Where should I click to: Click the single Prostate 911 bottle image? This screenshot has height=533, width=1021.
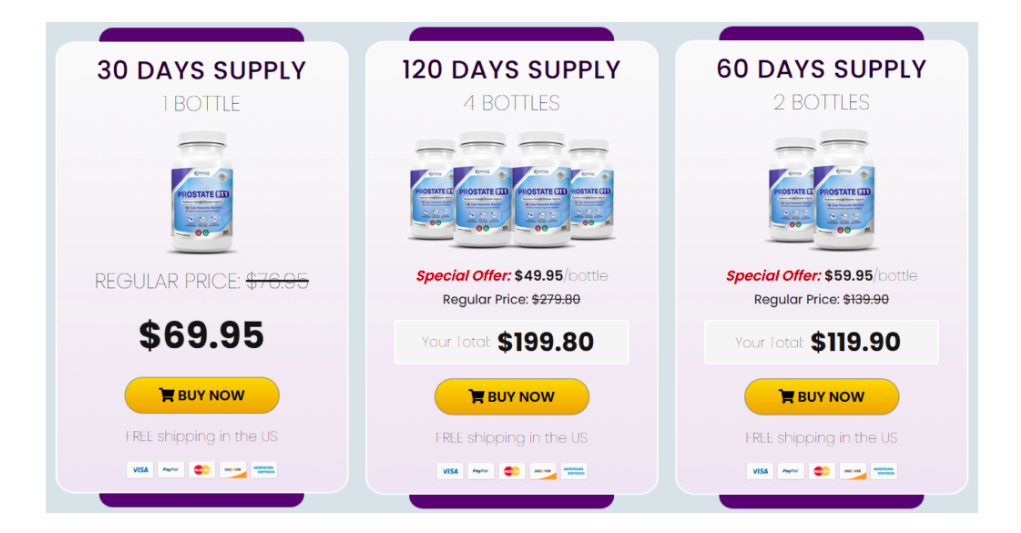(202, 191)
